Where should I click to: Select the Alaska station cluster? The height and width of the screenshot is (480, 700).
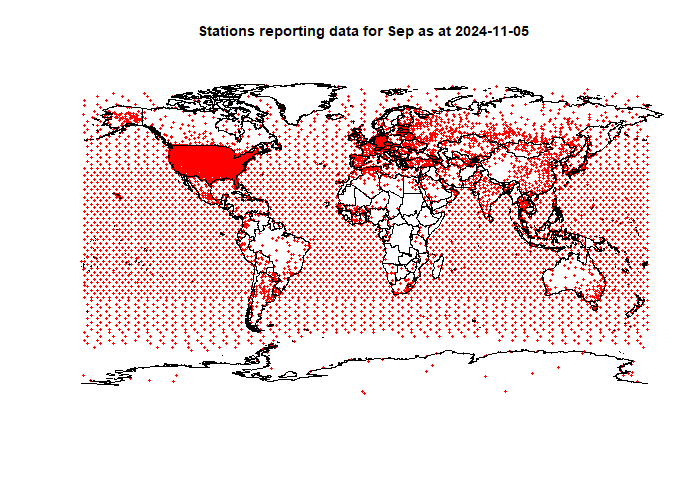click(x=123, y=118)
